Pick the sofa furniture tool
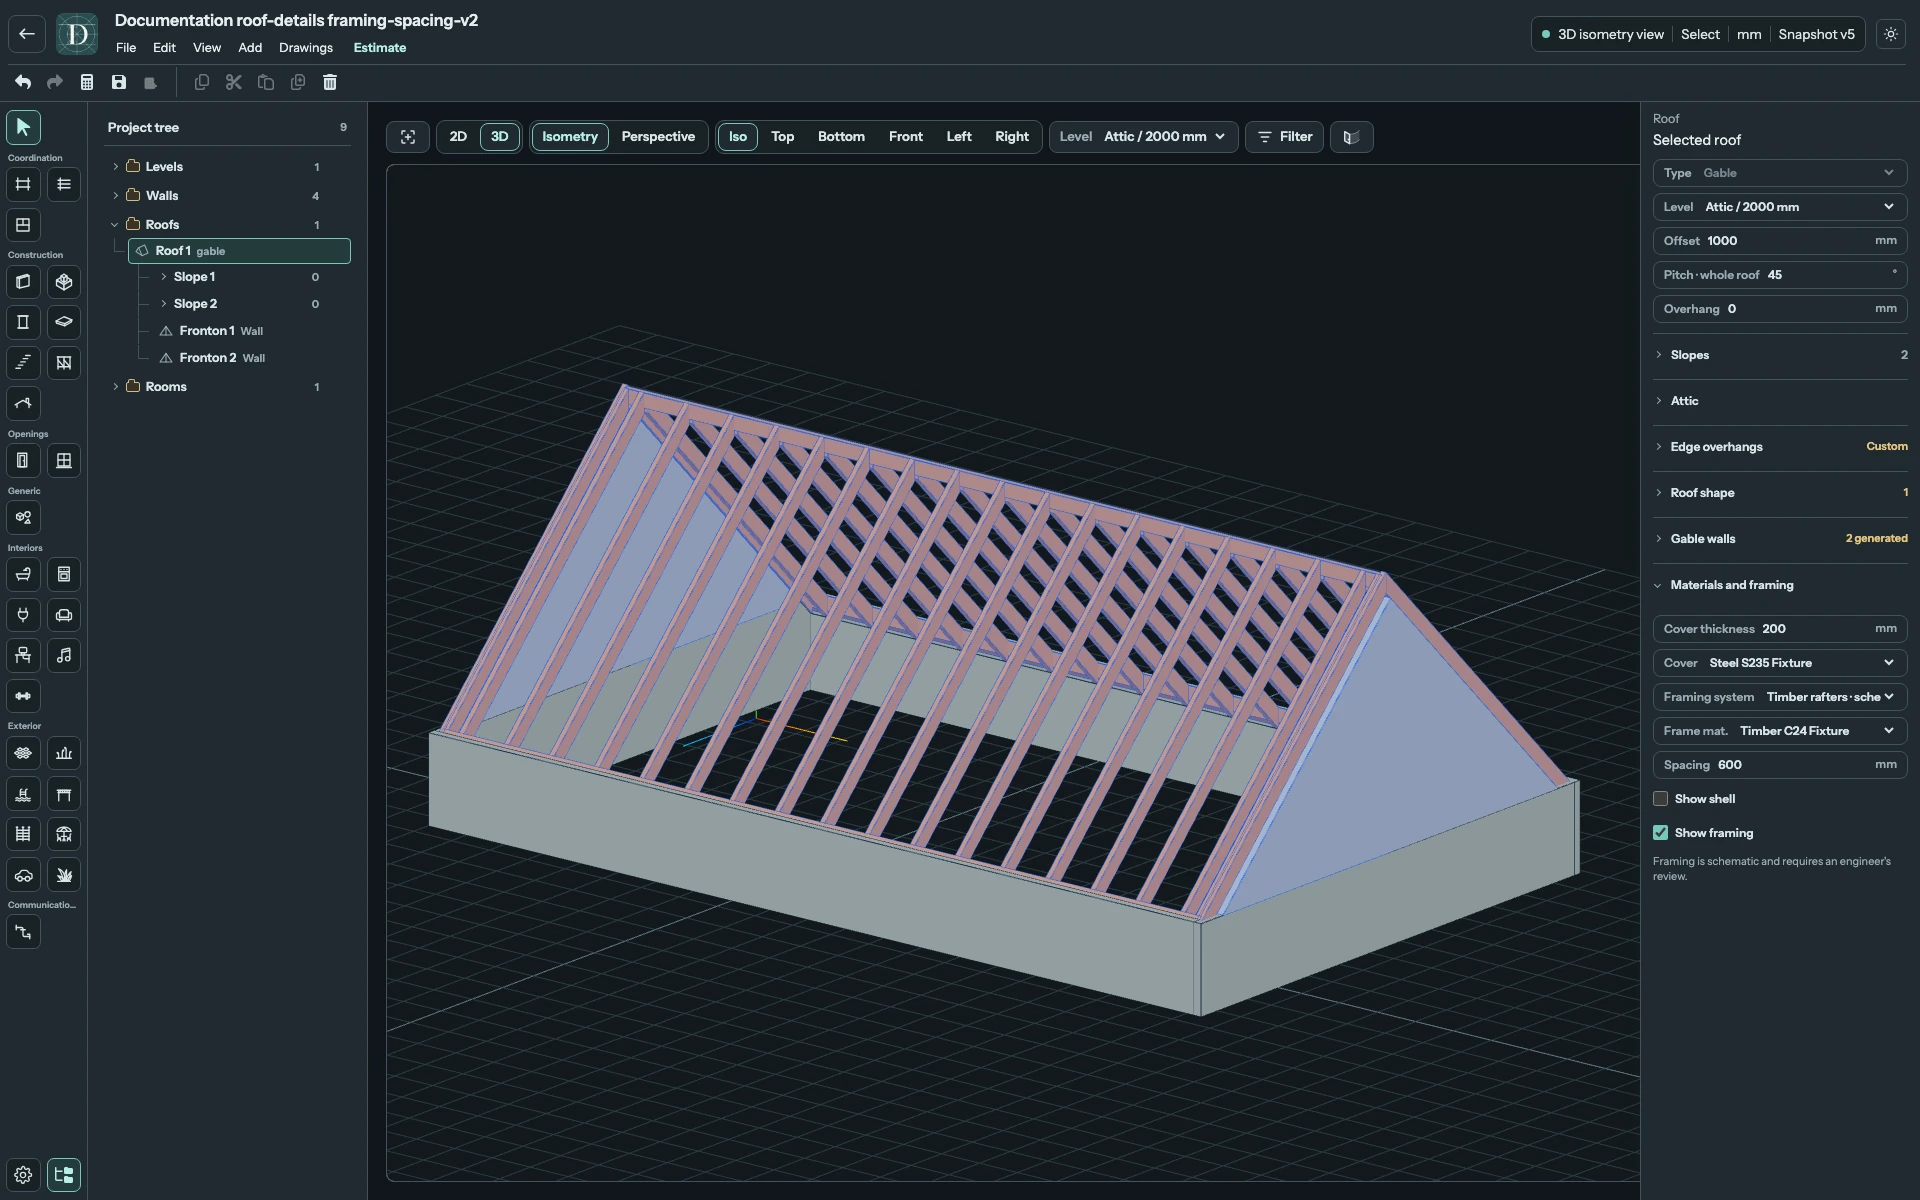This screenshot has height=1200, width=1920. [x=64, y=615]
